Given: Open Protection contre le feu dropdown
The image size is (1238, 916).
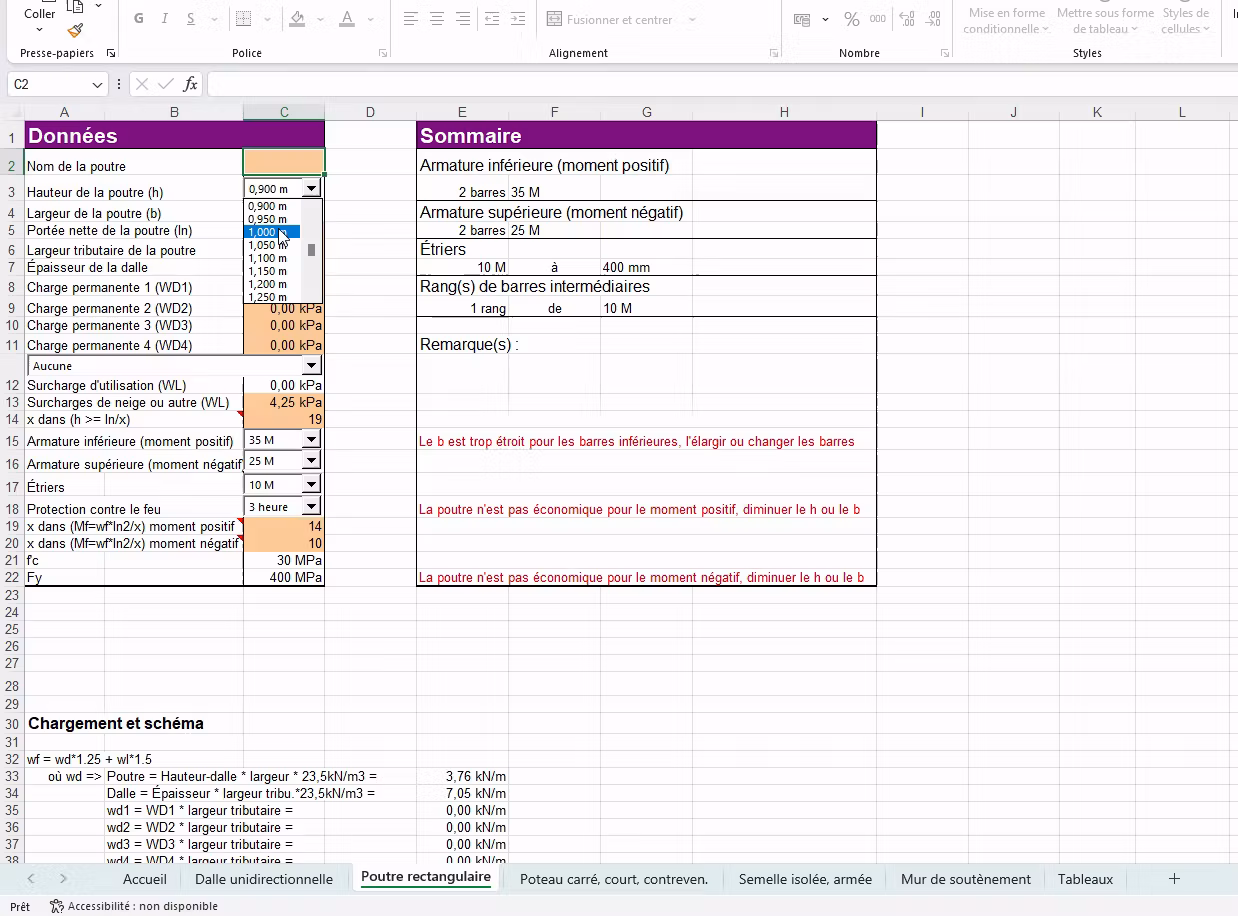Looking at the screenshot, I should tap(311, 507).
